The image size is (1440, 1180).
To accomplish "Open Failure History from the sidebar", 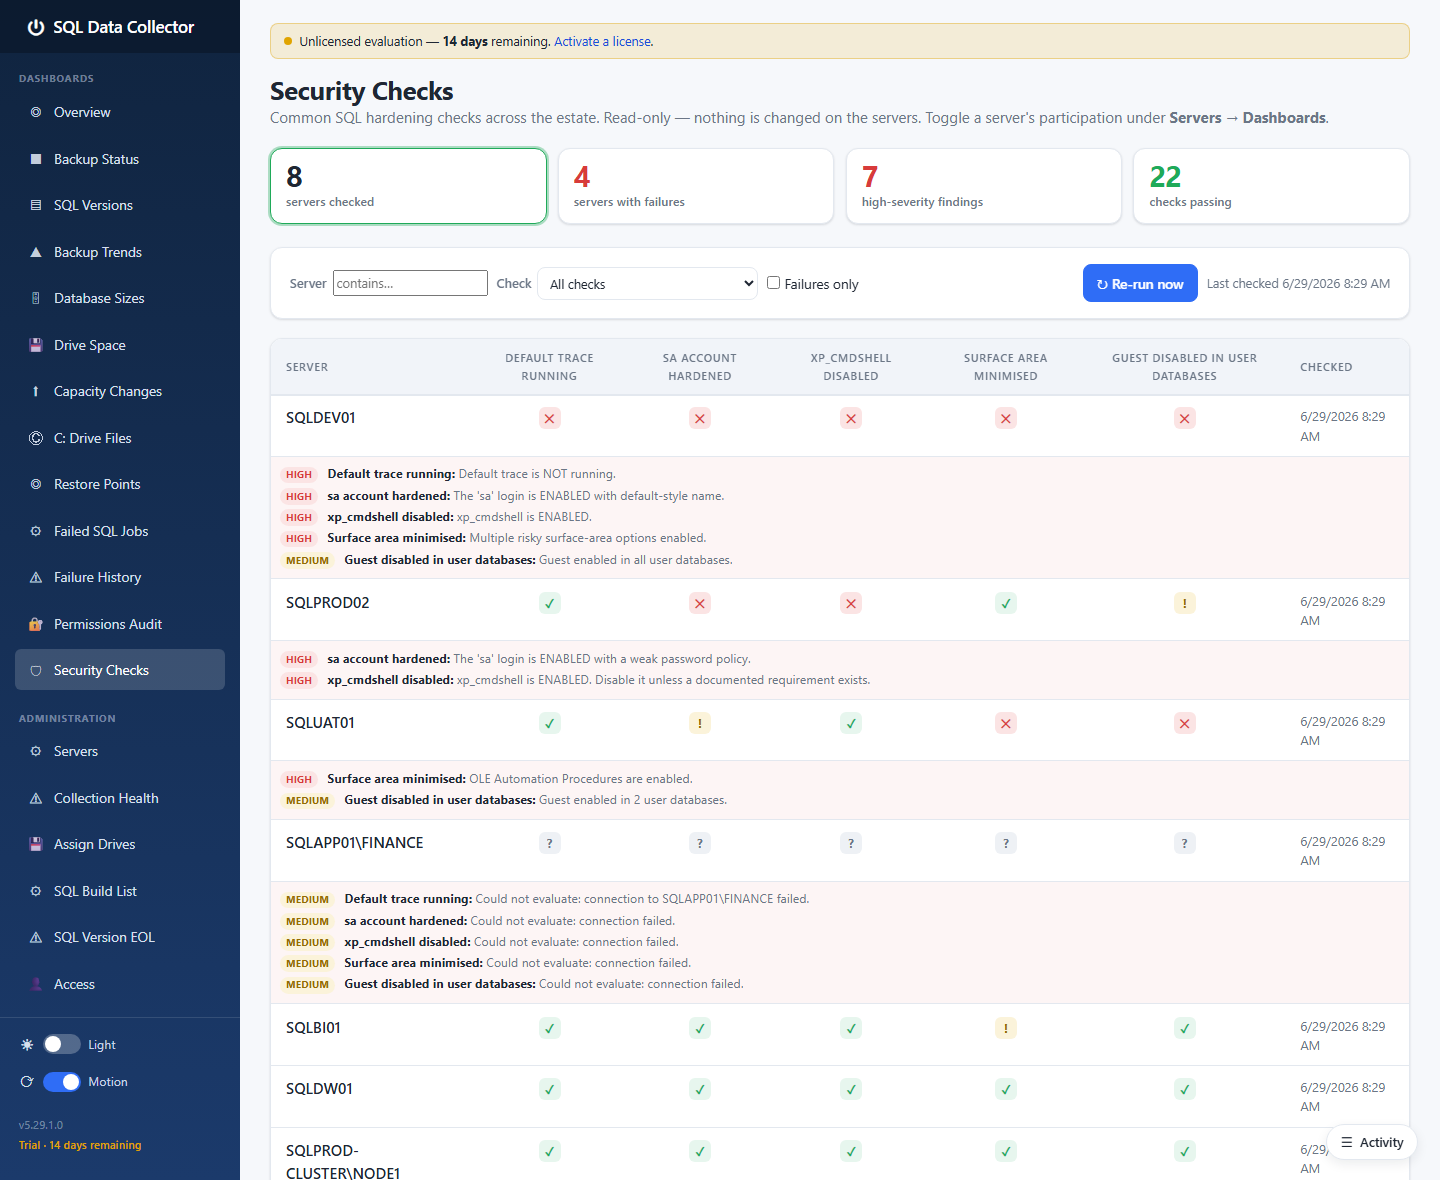I will (x=120, y=577).
